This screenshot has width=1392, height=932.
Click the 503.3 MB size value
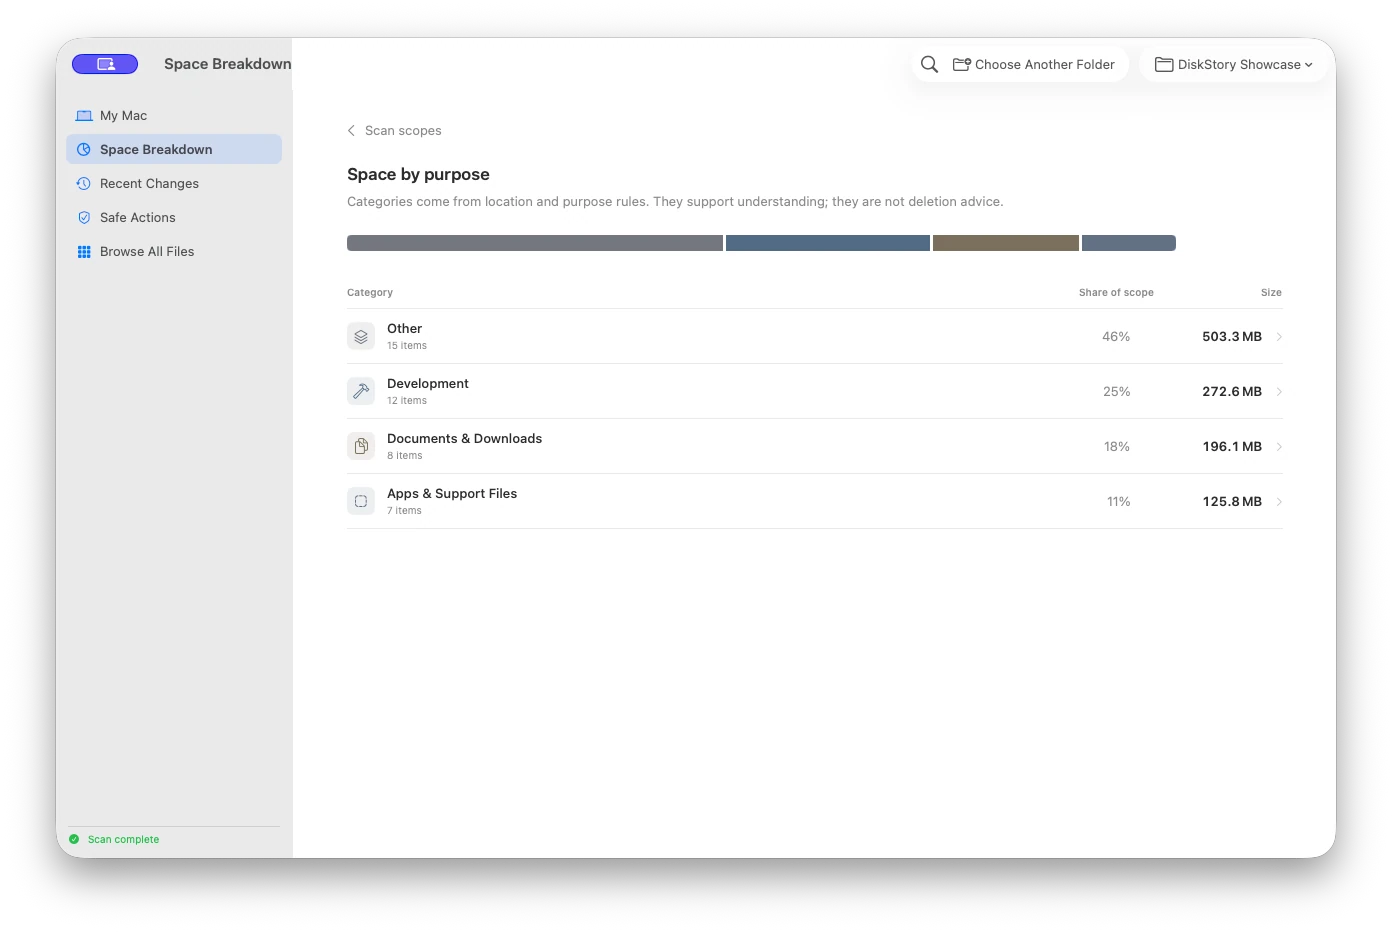point(1232,337)
